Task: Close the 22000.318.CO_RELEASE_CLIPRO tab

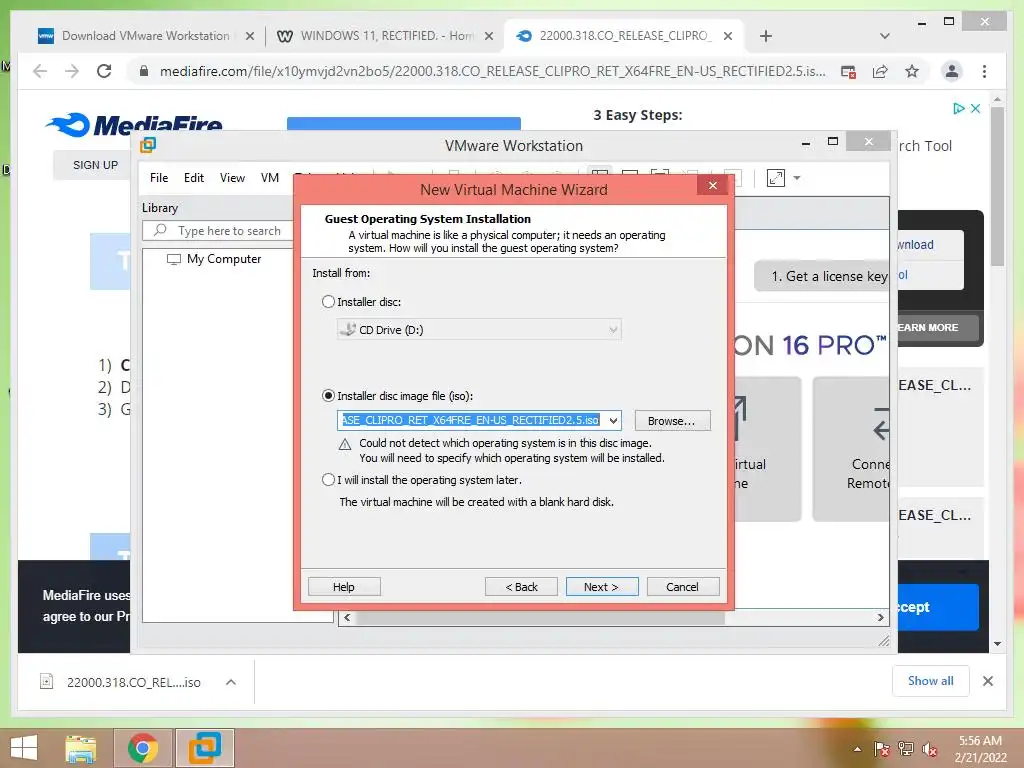Action: tap(728, 36)
